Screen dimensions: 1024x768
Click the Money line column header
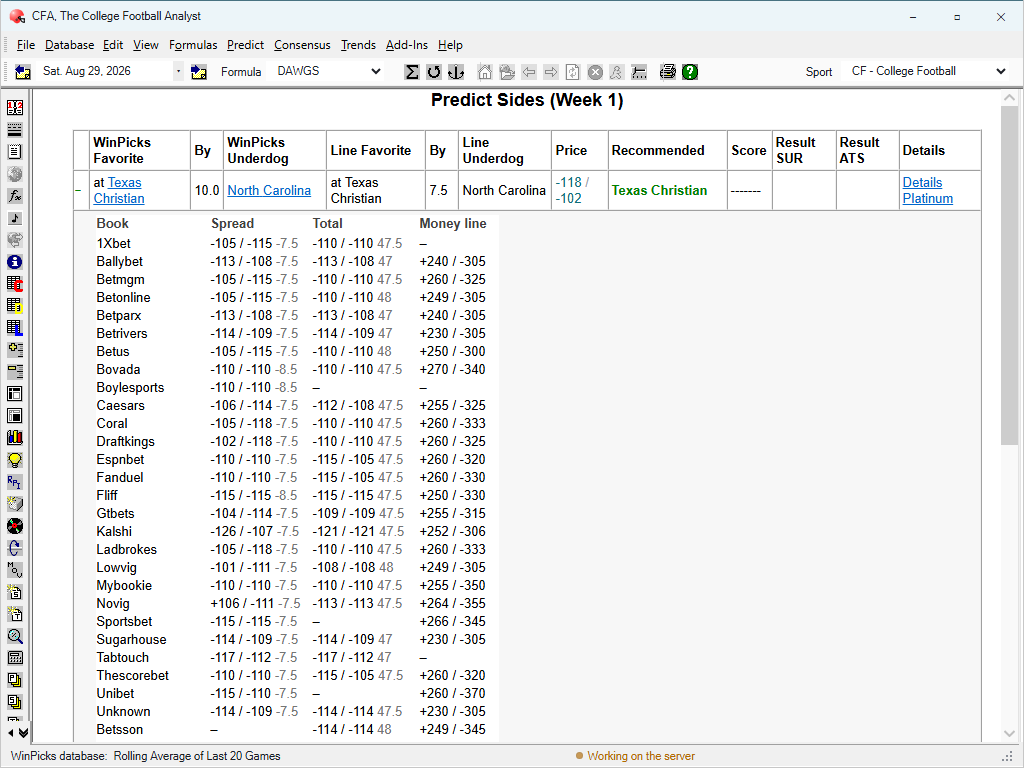(453, 223)
